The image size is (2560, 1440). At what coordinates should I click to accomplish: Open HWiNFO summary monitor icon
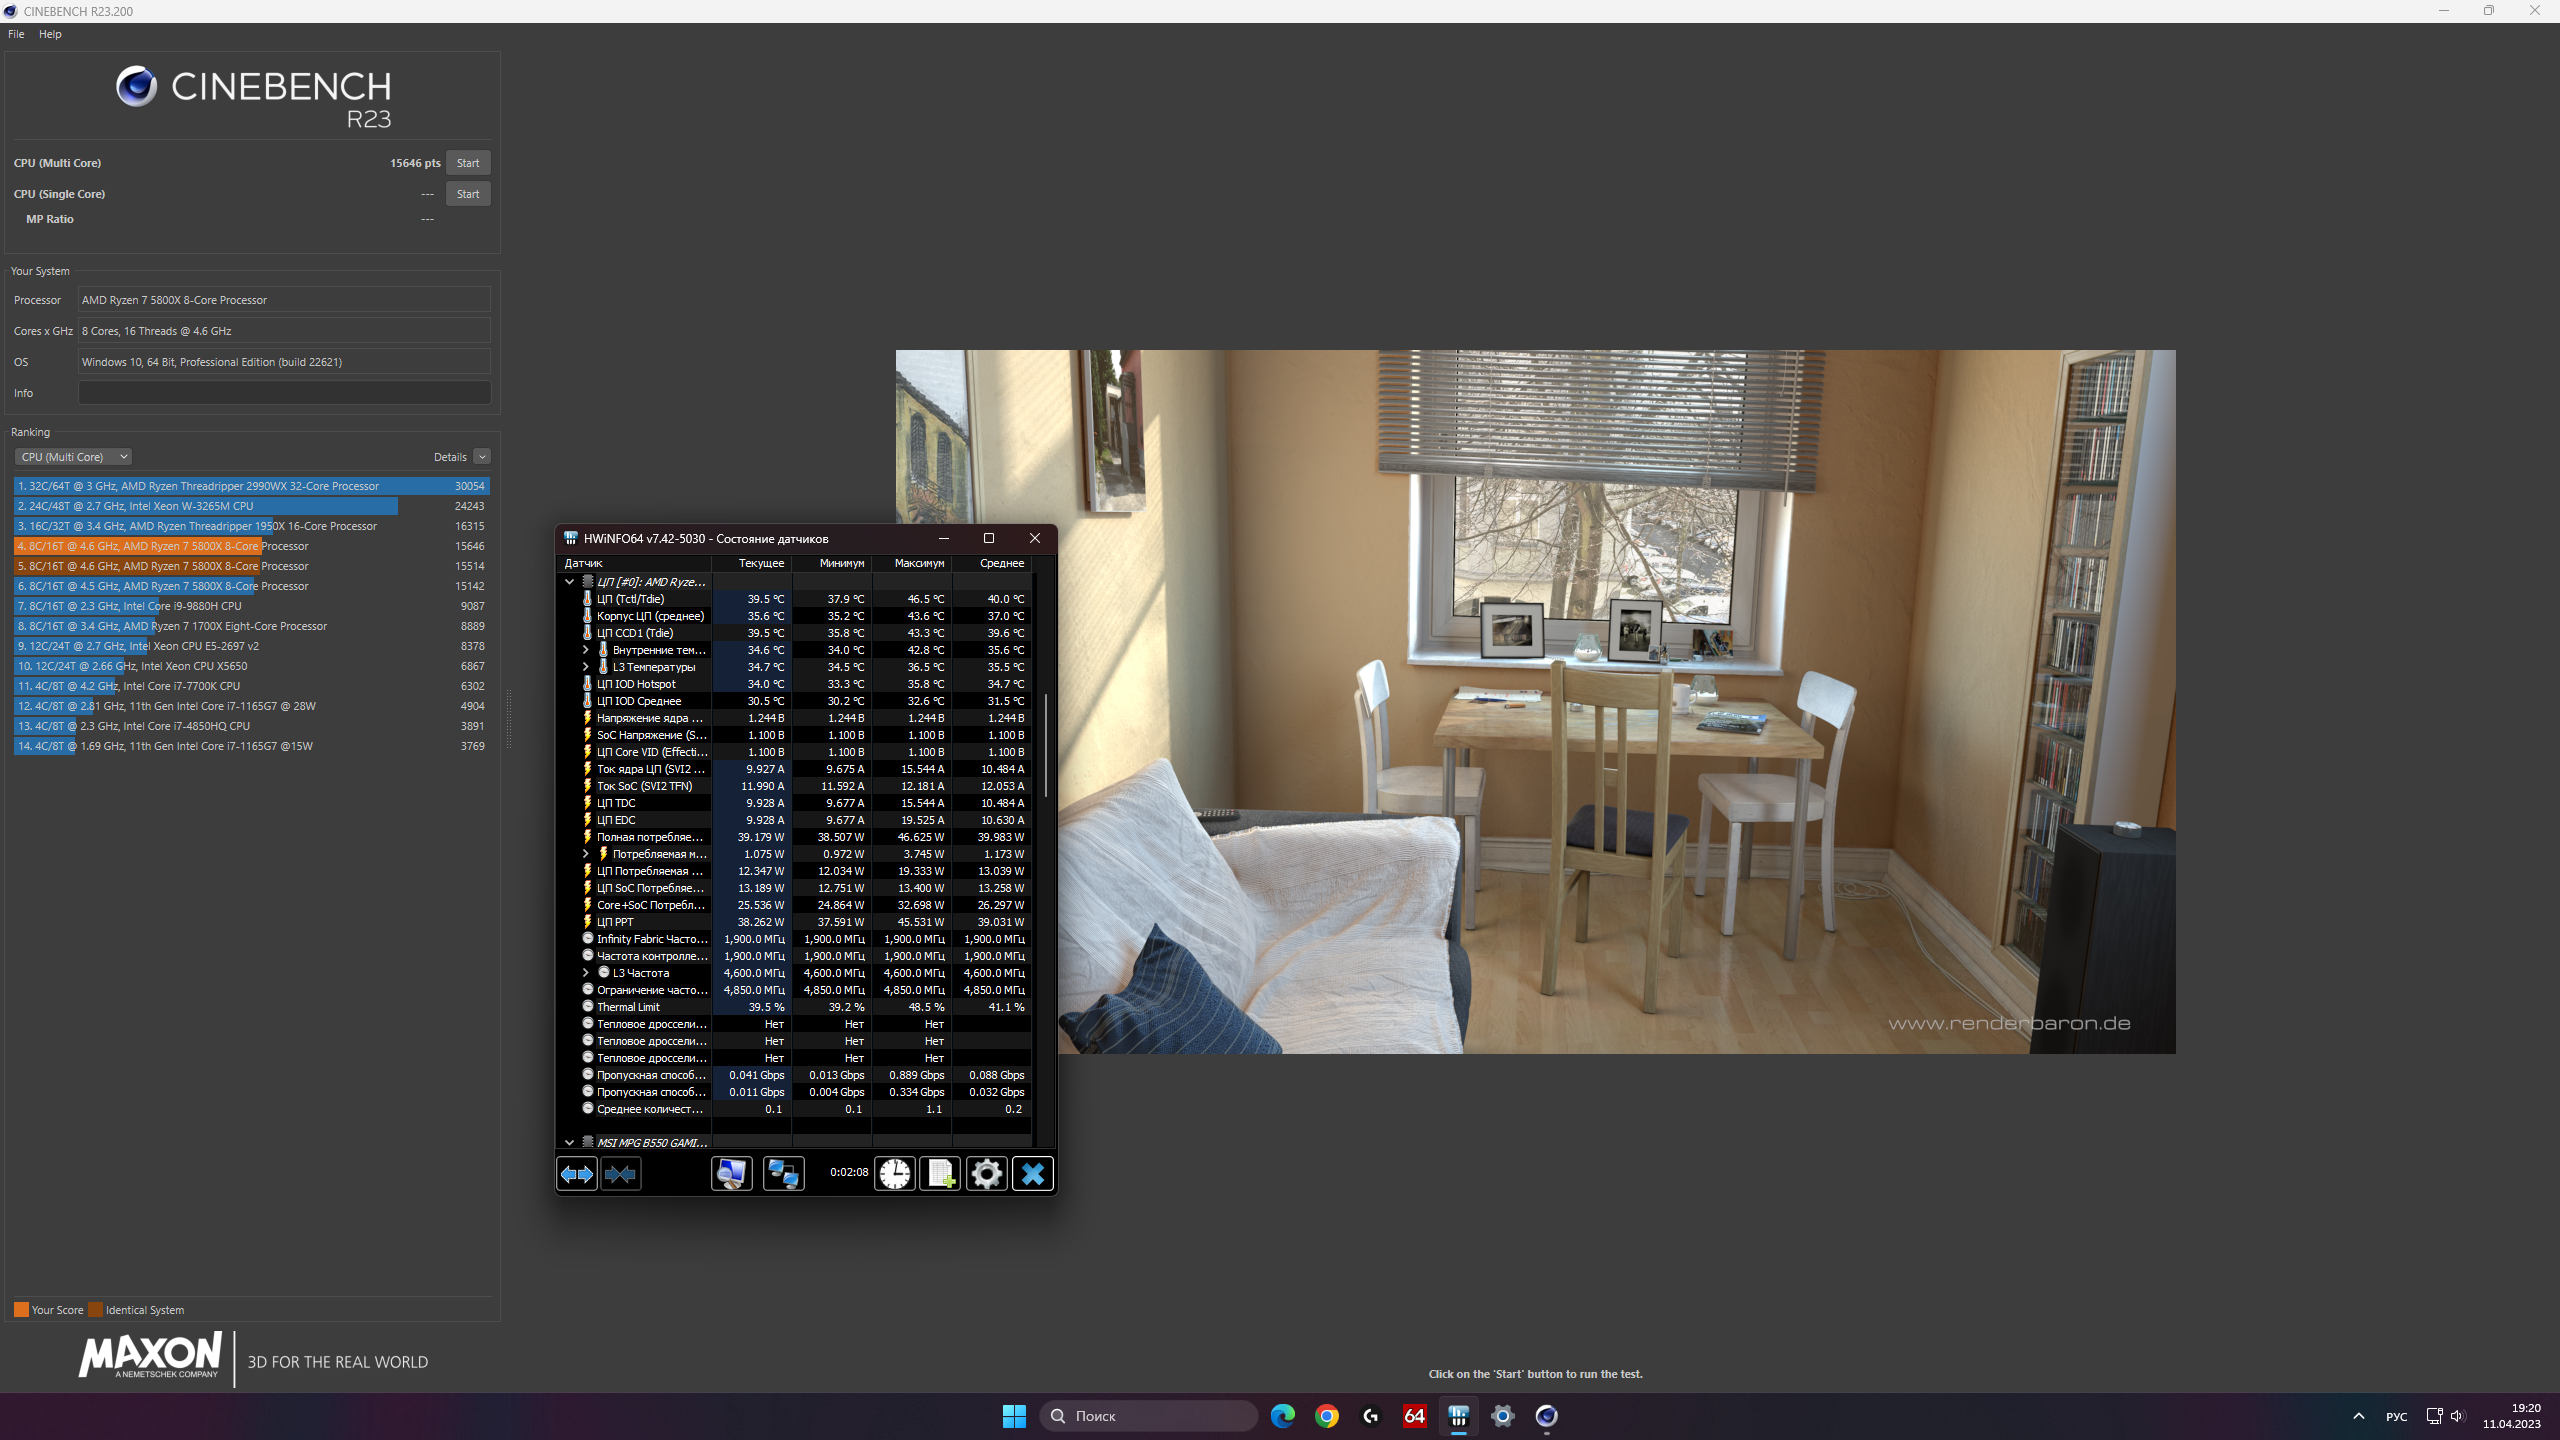click(x=731, y=1173)
